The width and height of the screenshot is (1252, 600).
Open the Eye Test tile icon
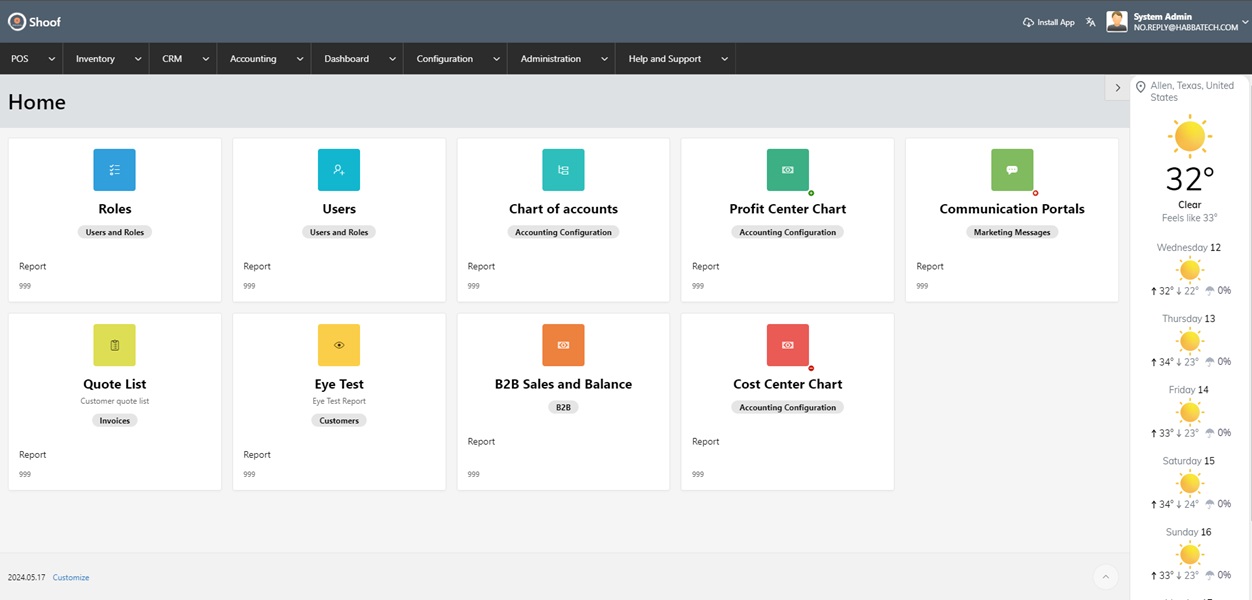click(x=339, y=345)
